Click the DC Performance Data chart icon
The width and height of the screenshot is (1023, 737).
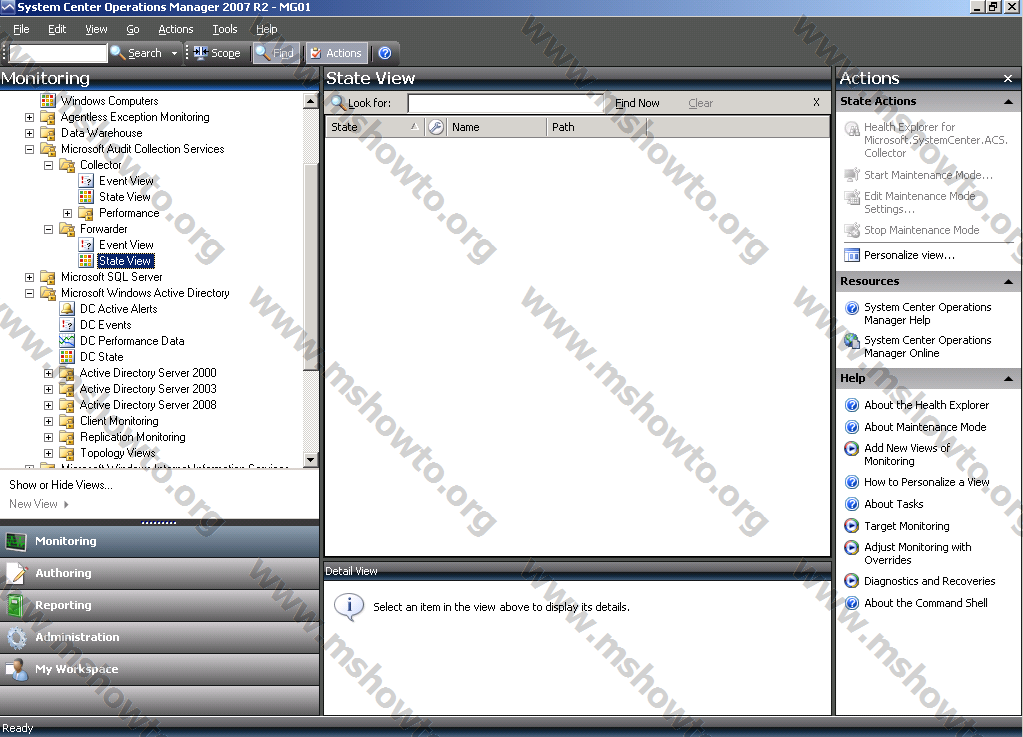pyautogui.click(x=67, y=340)
